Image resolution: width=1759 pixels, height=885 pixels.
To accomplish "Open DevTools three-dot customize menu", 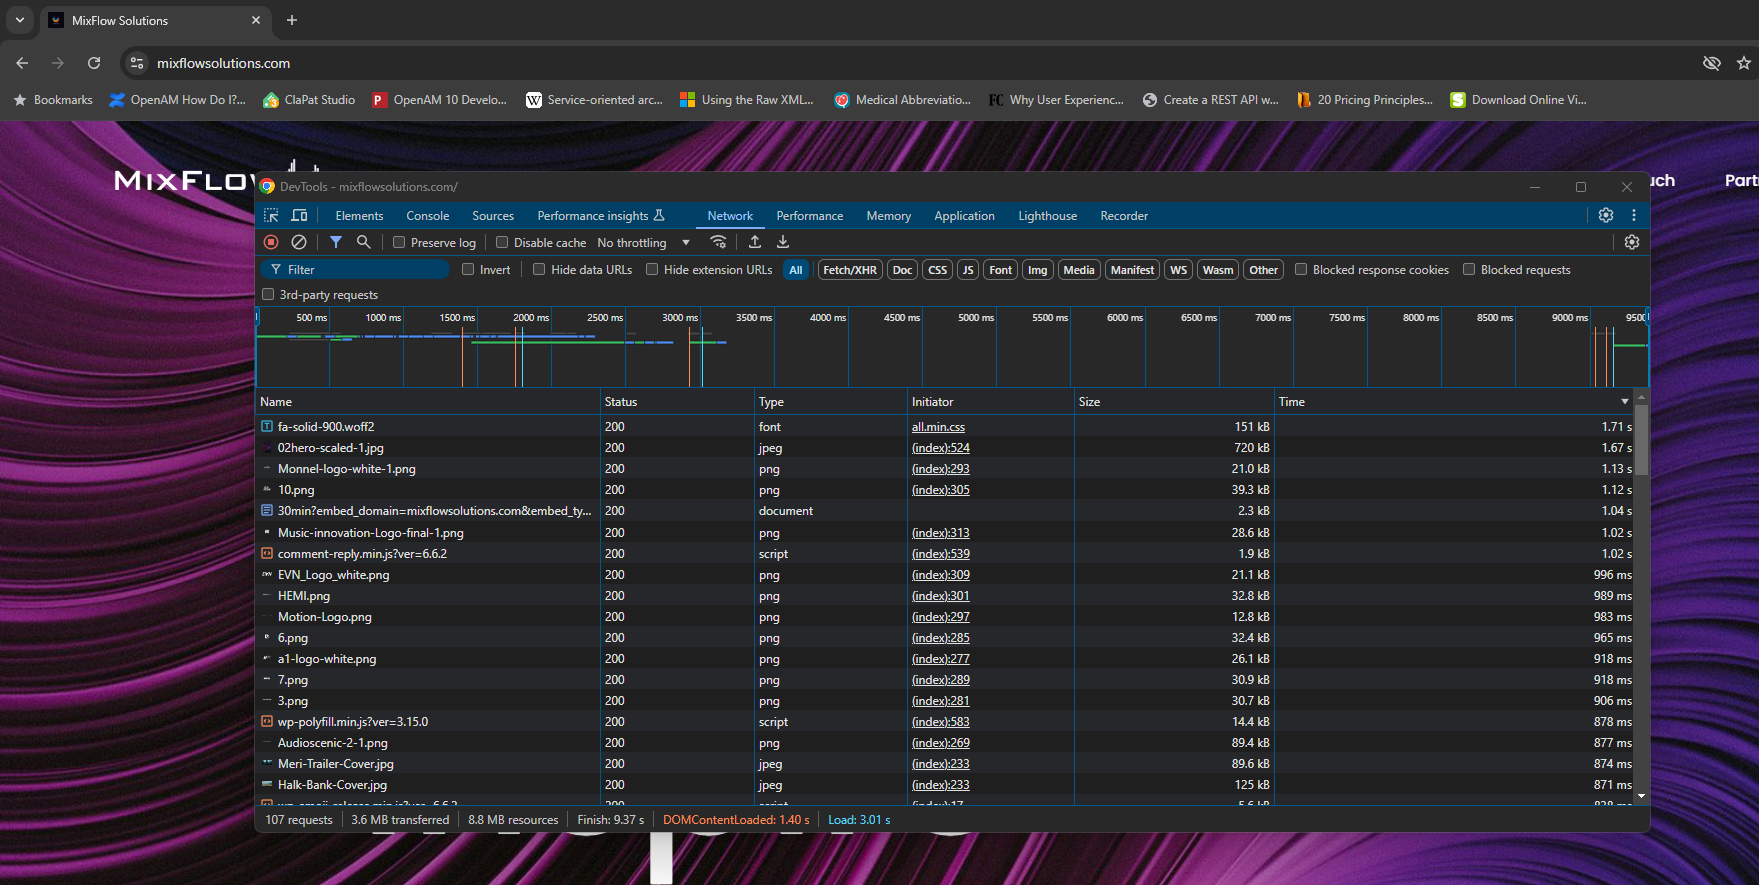I will pos(1634,215).
